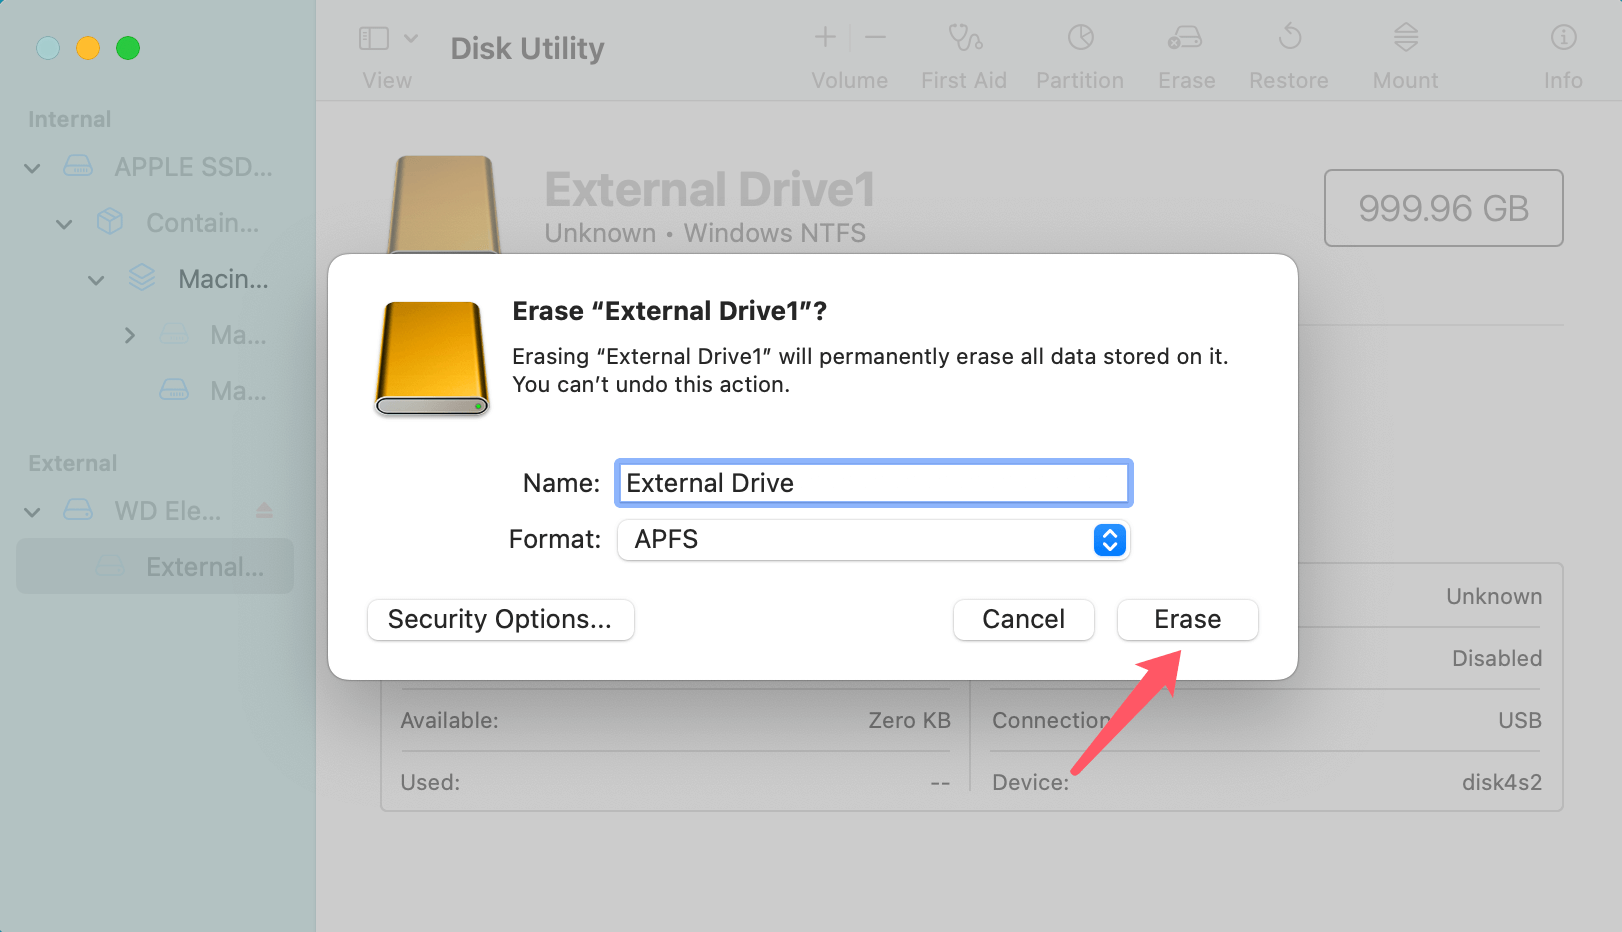Cancel the erase dialog

1023,619
